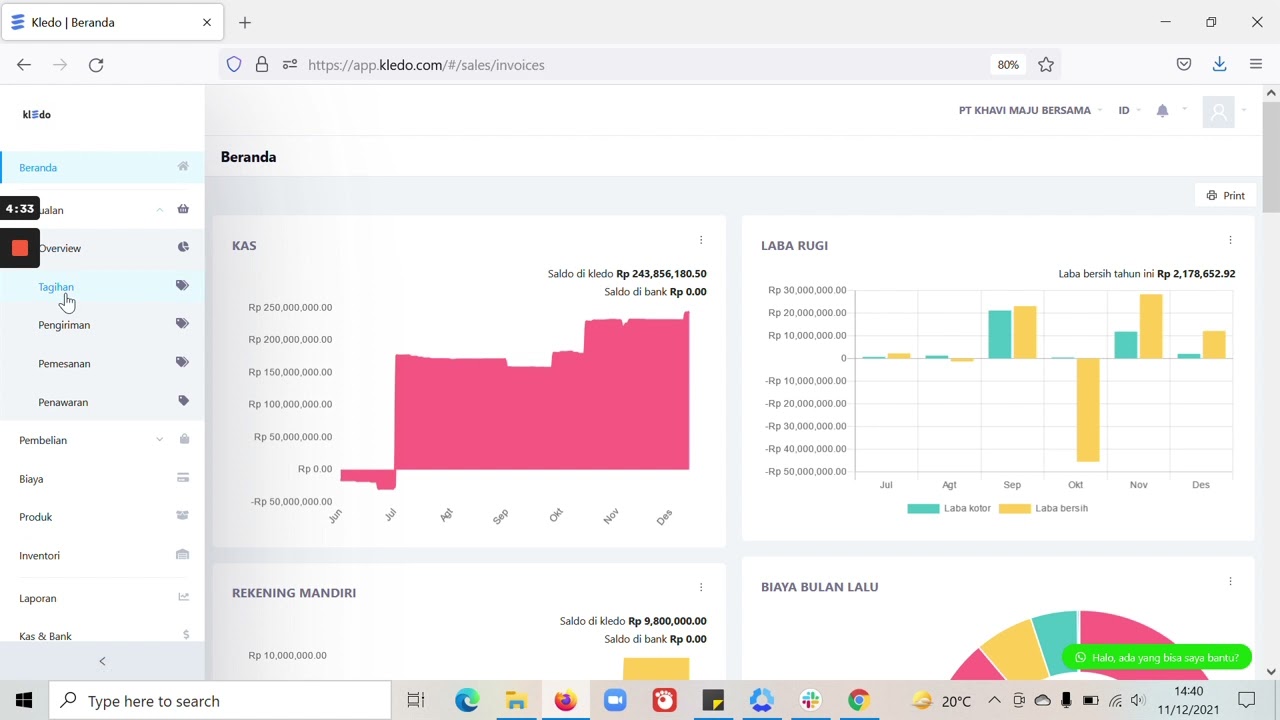This screenshot has height=720, width=1280.
Task: Select Tagihan in the sidebar
Action: pos(56,287)
